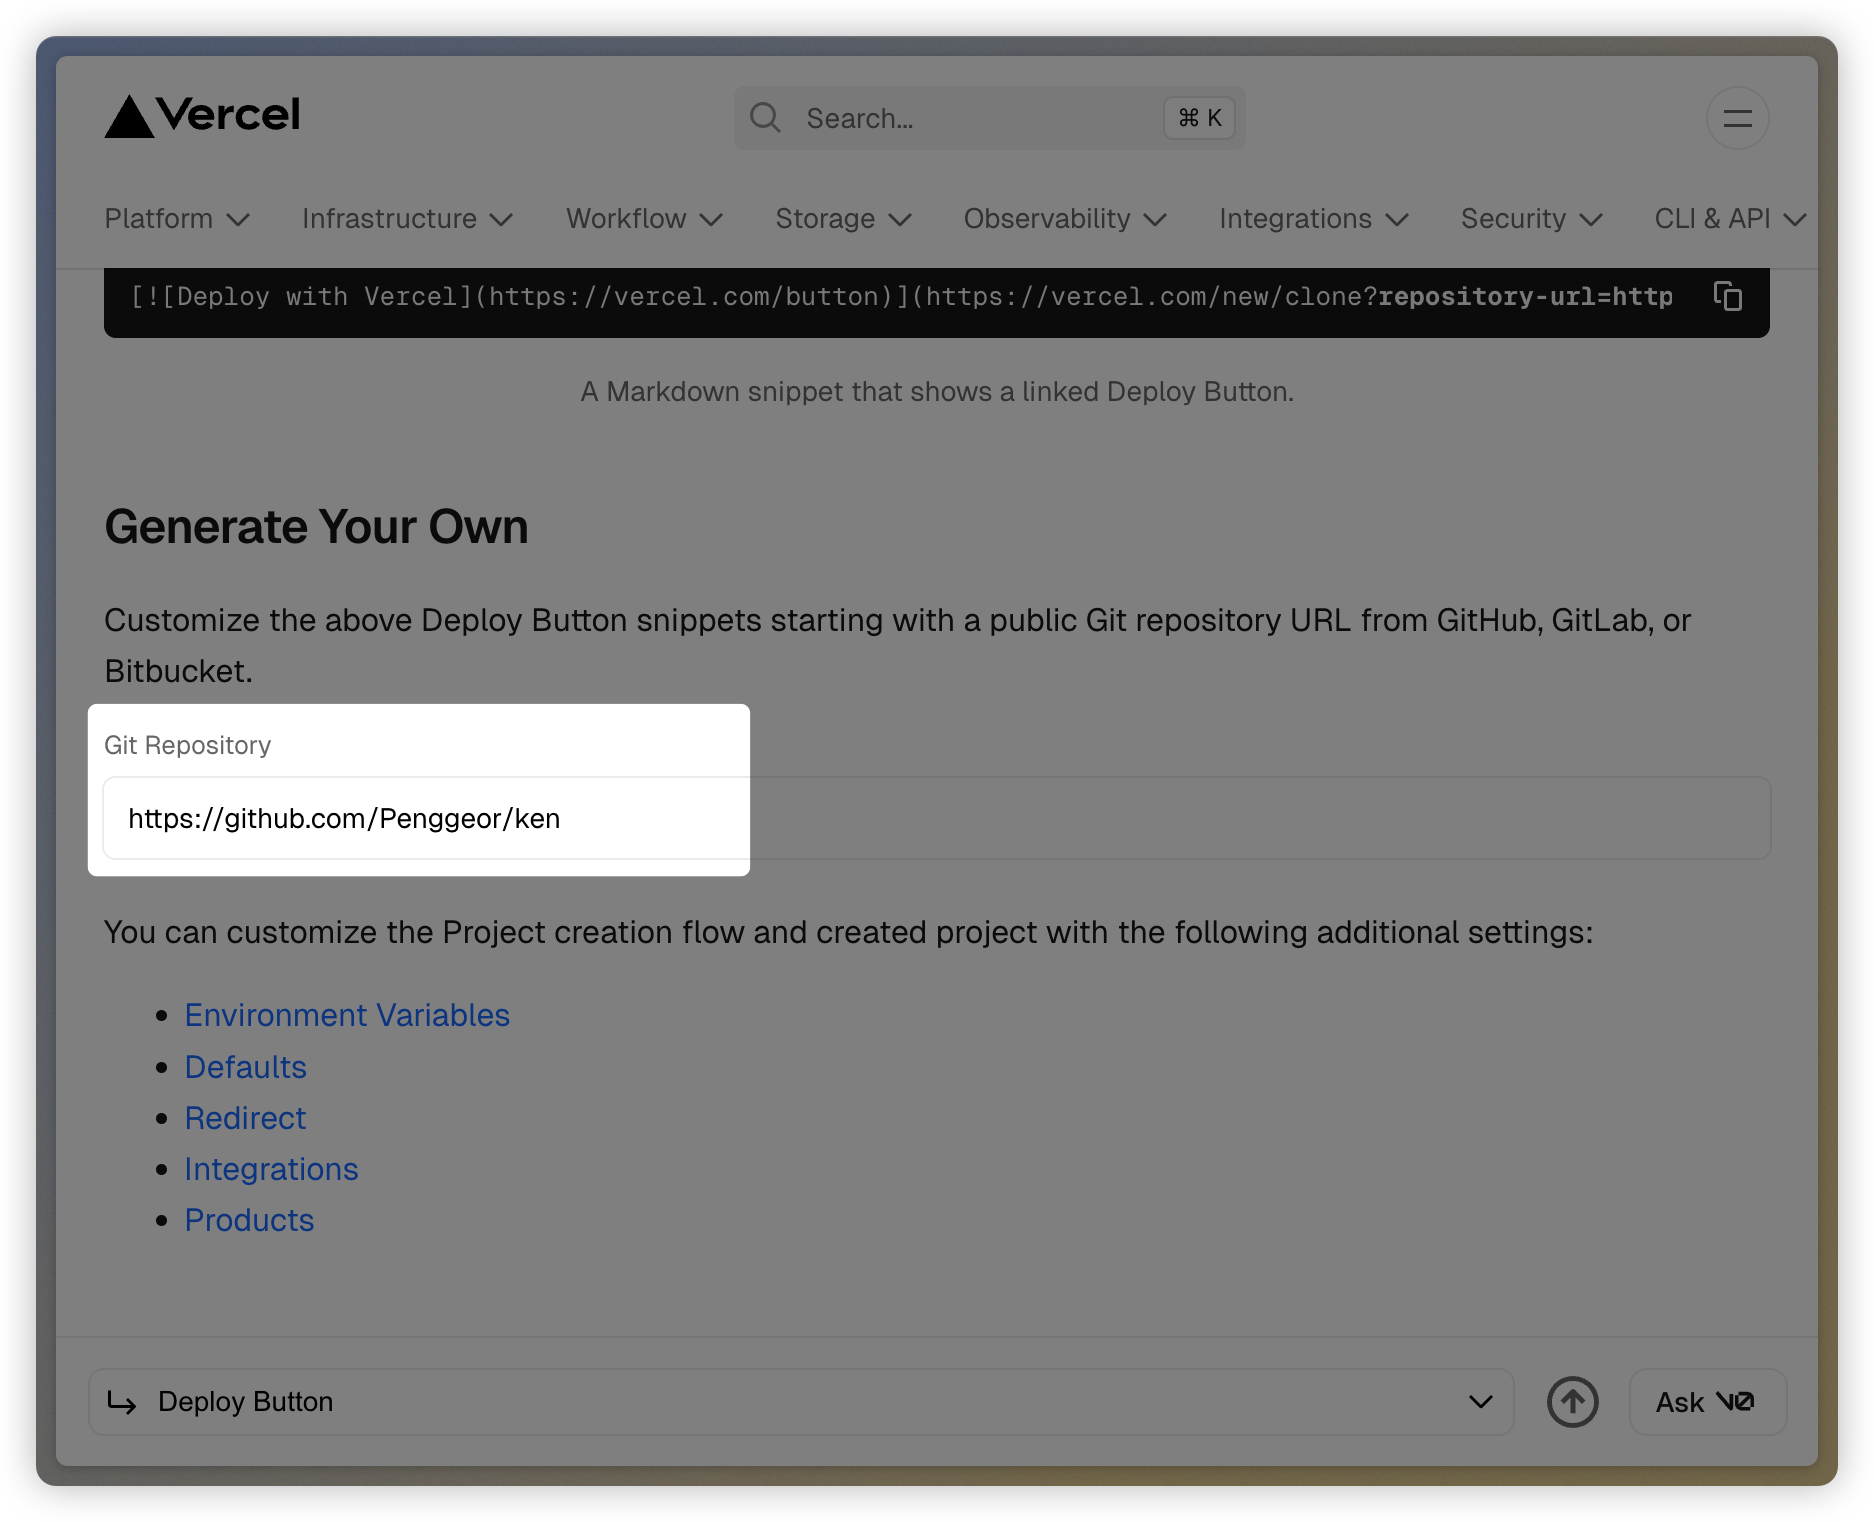Open the Environment Variables link

point(347,1015)
